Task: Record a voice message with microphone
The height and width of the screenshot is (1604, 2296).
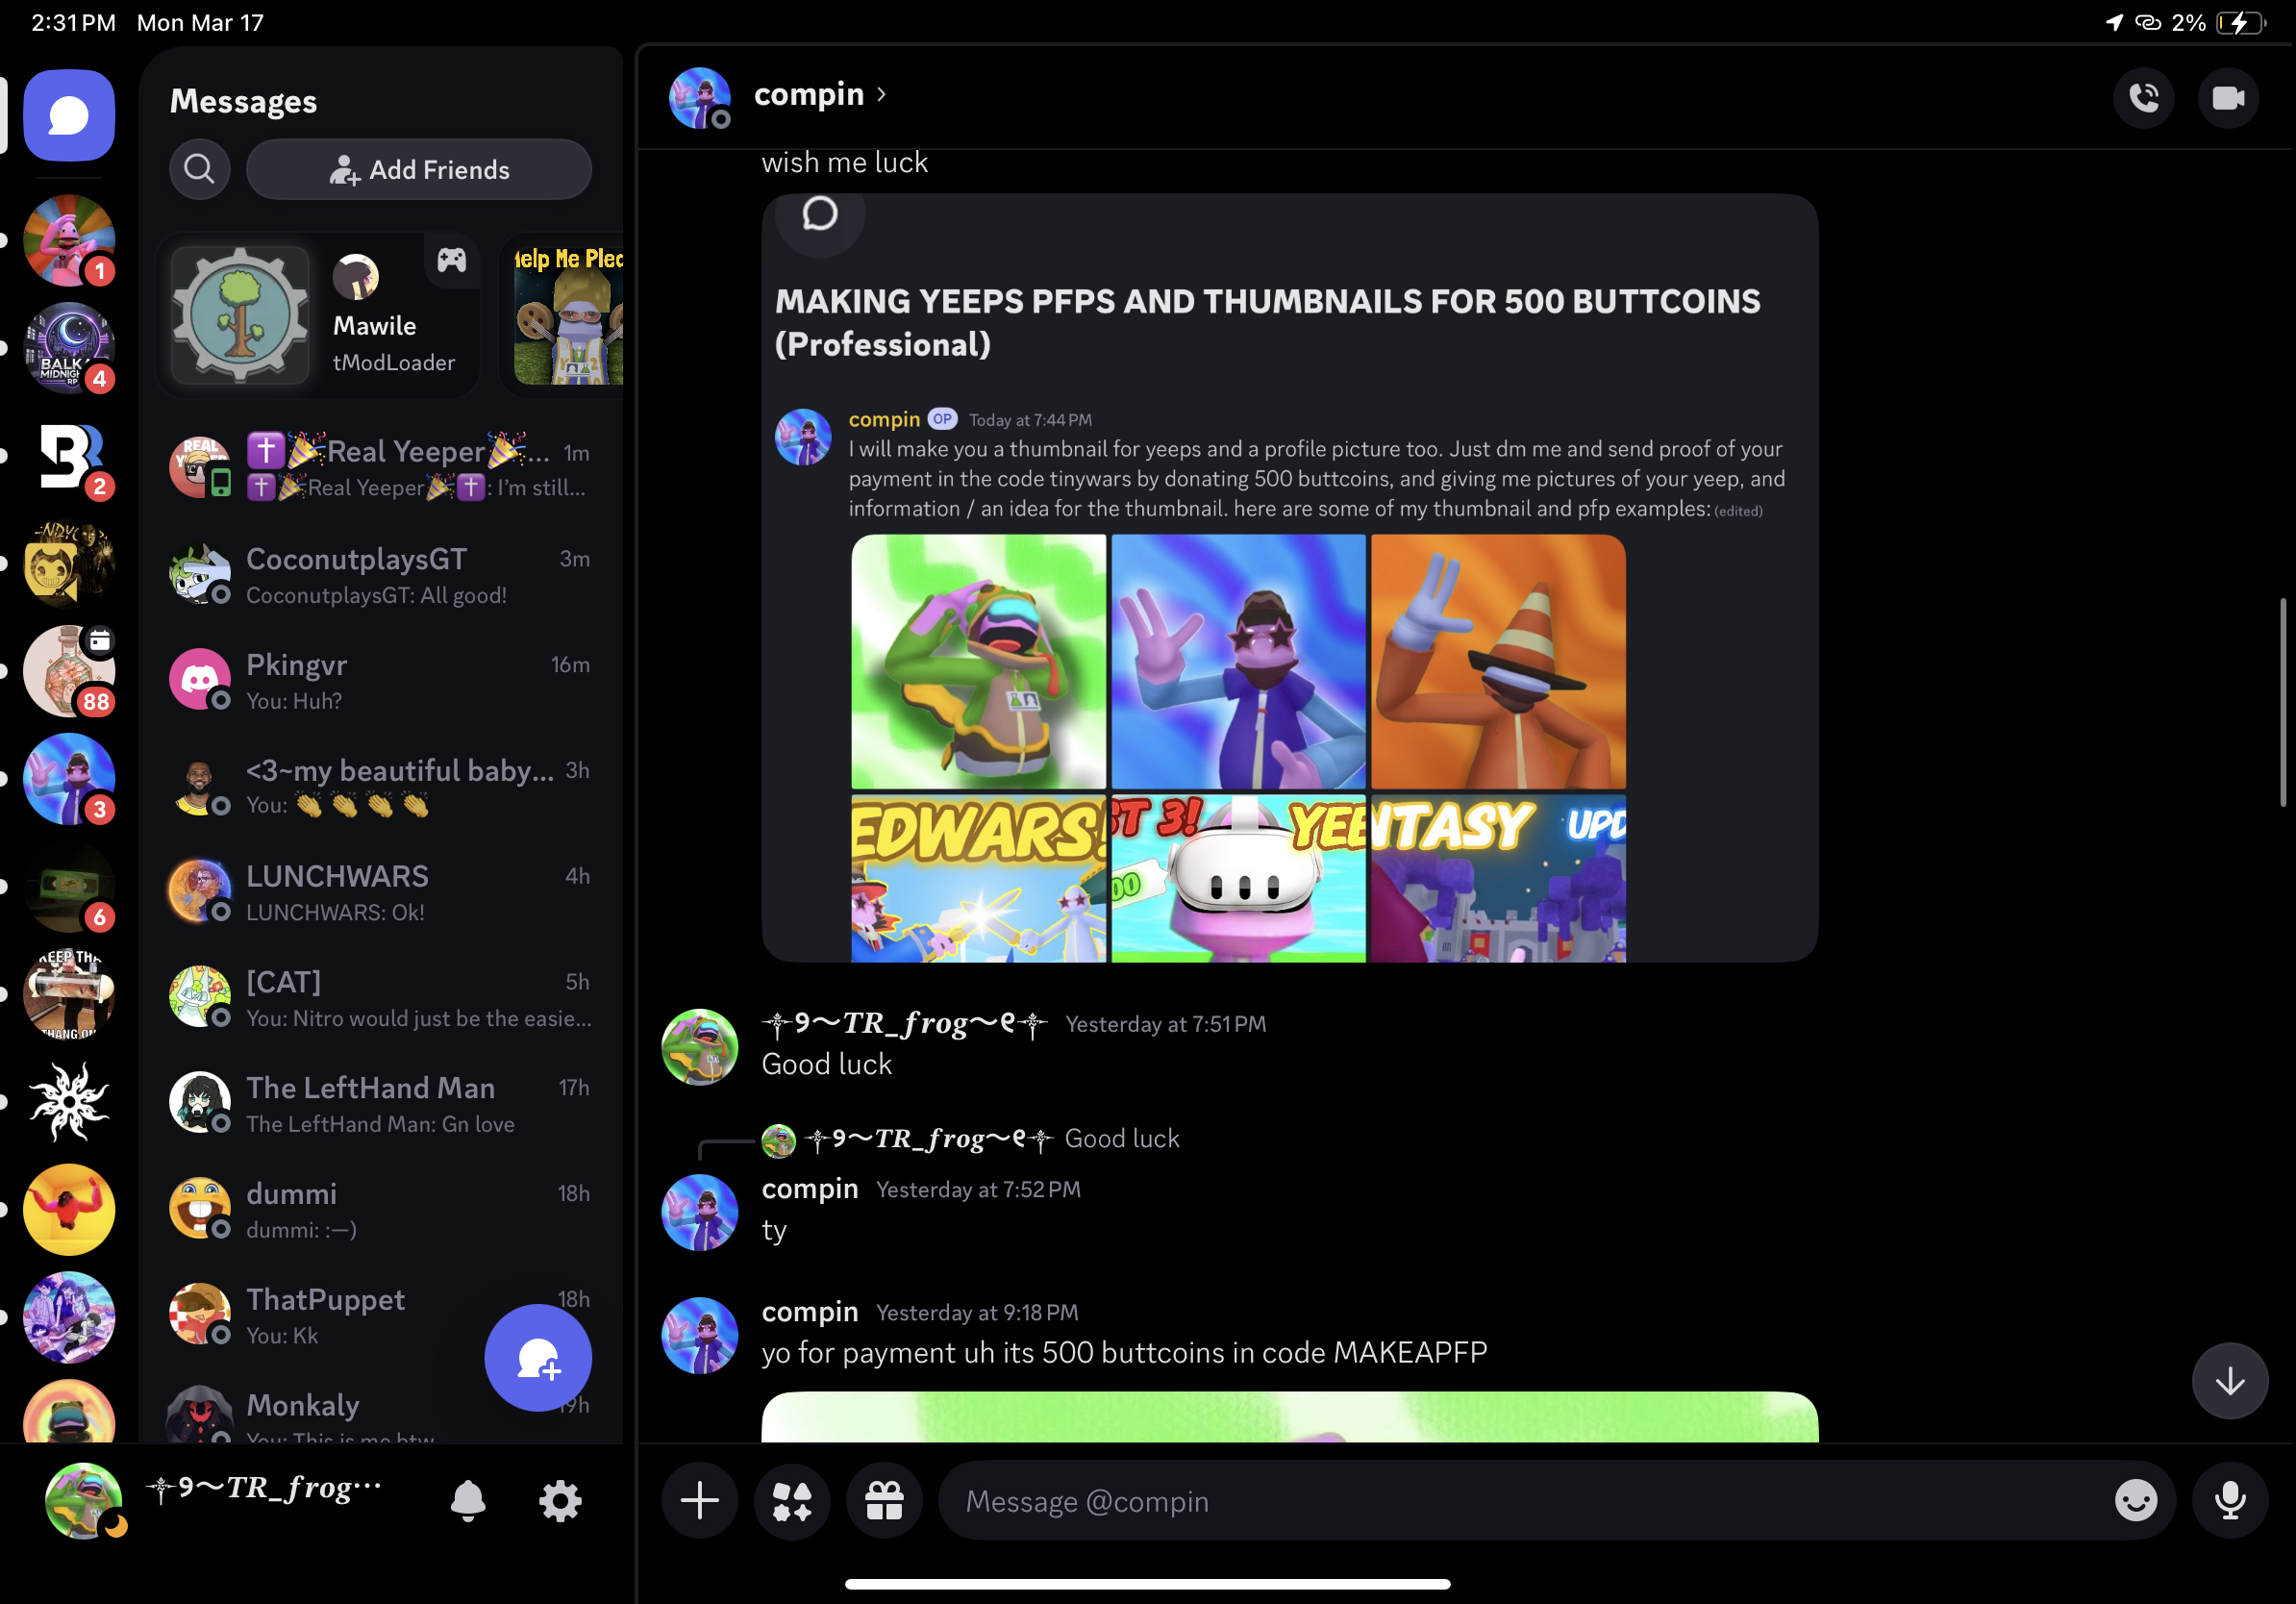Action: (2230, 1500)
